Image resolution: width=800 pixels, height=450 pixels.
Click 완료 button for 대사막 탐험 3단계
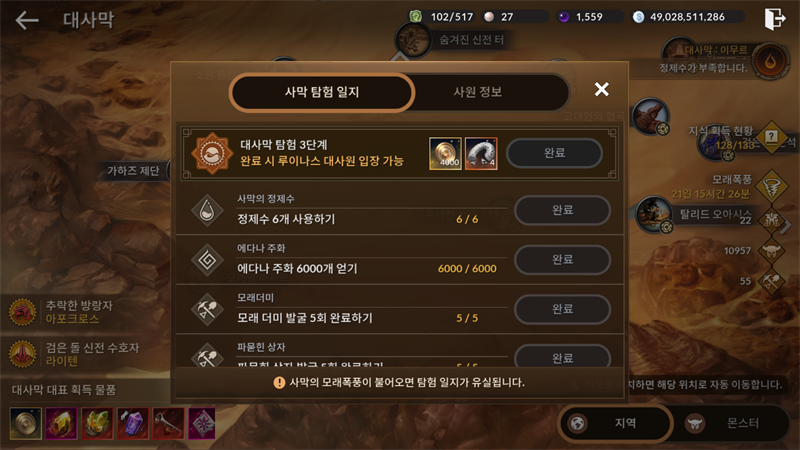(x=555, y=153)
